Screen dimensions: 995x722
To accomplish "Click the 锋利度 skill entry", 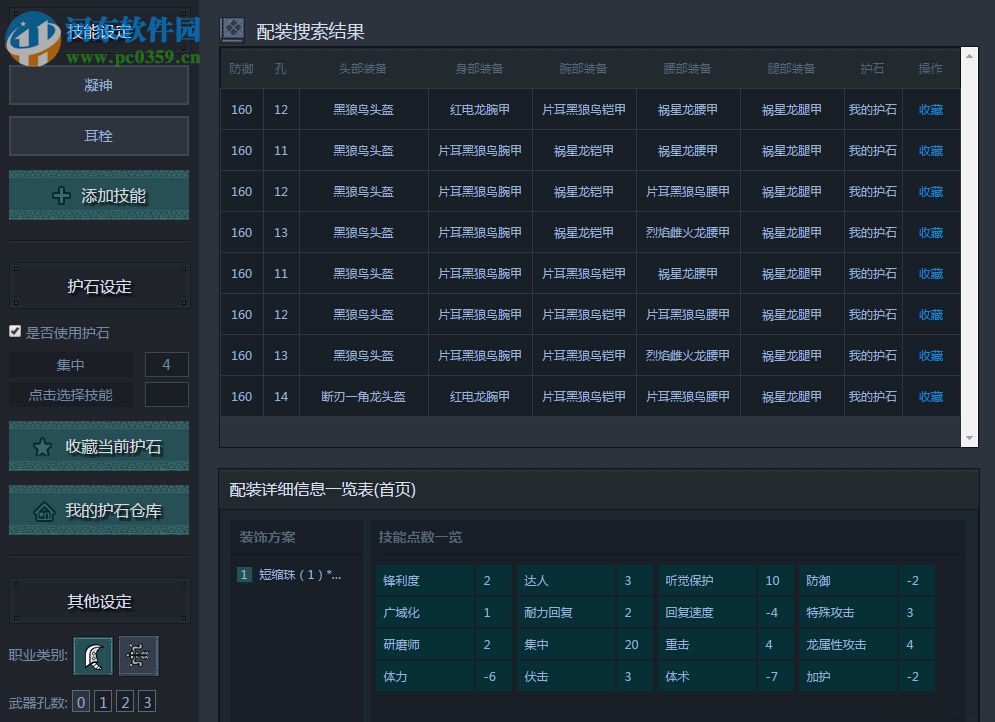I will tap(443, 580).
